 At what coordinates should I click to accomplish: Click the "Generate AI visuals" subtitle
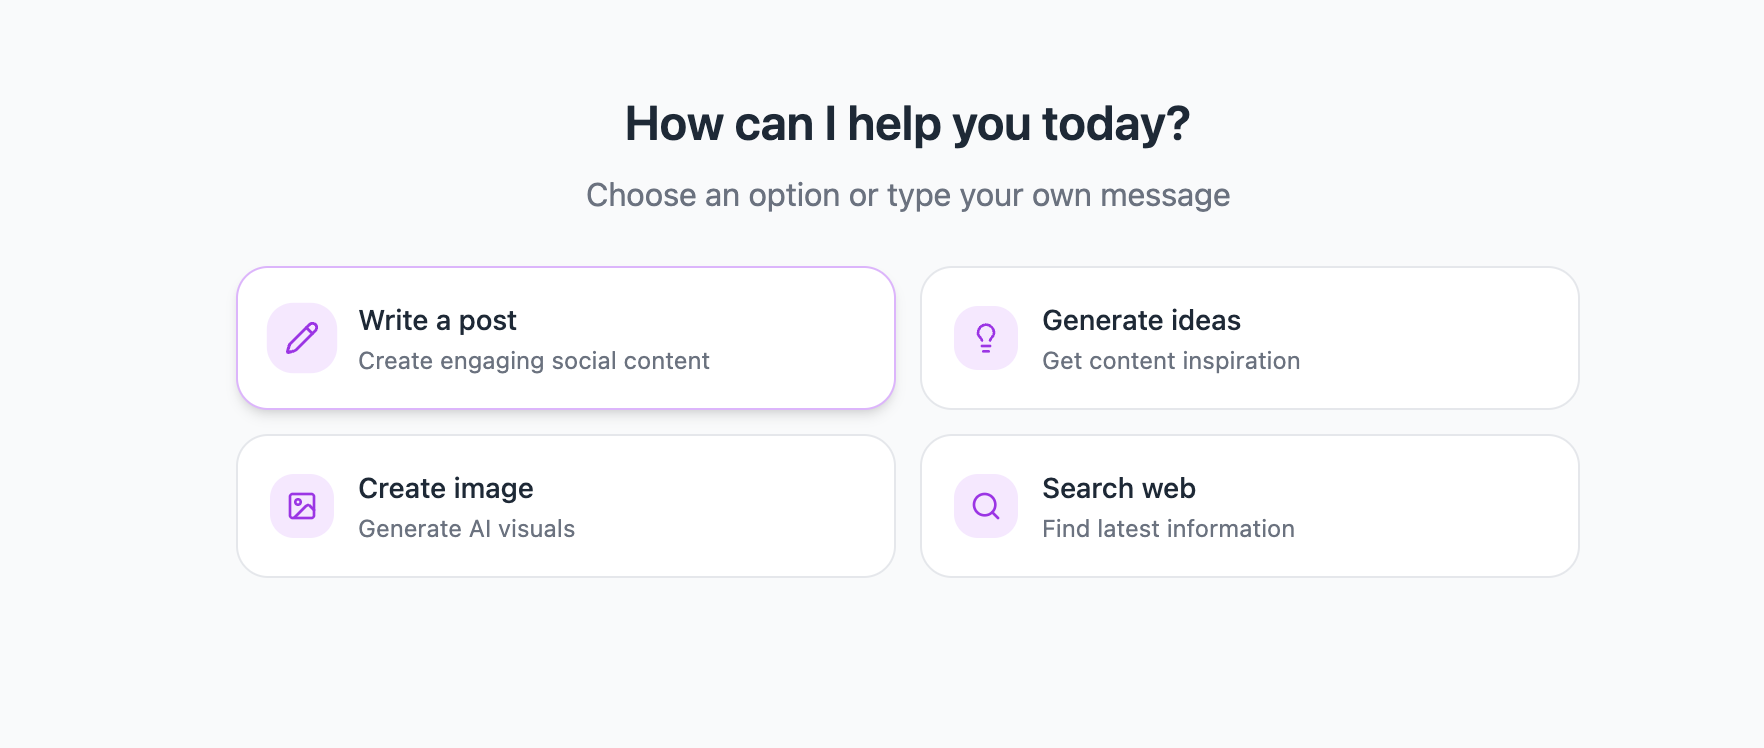pyautogui.click(x=466, y=529)
